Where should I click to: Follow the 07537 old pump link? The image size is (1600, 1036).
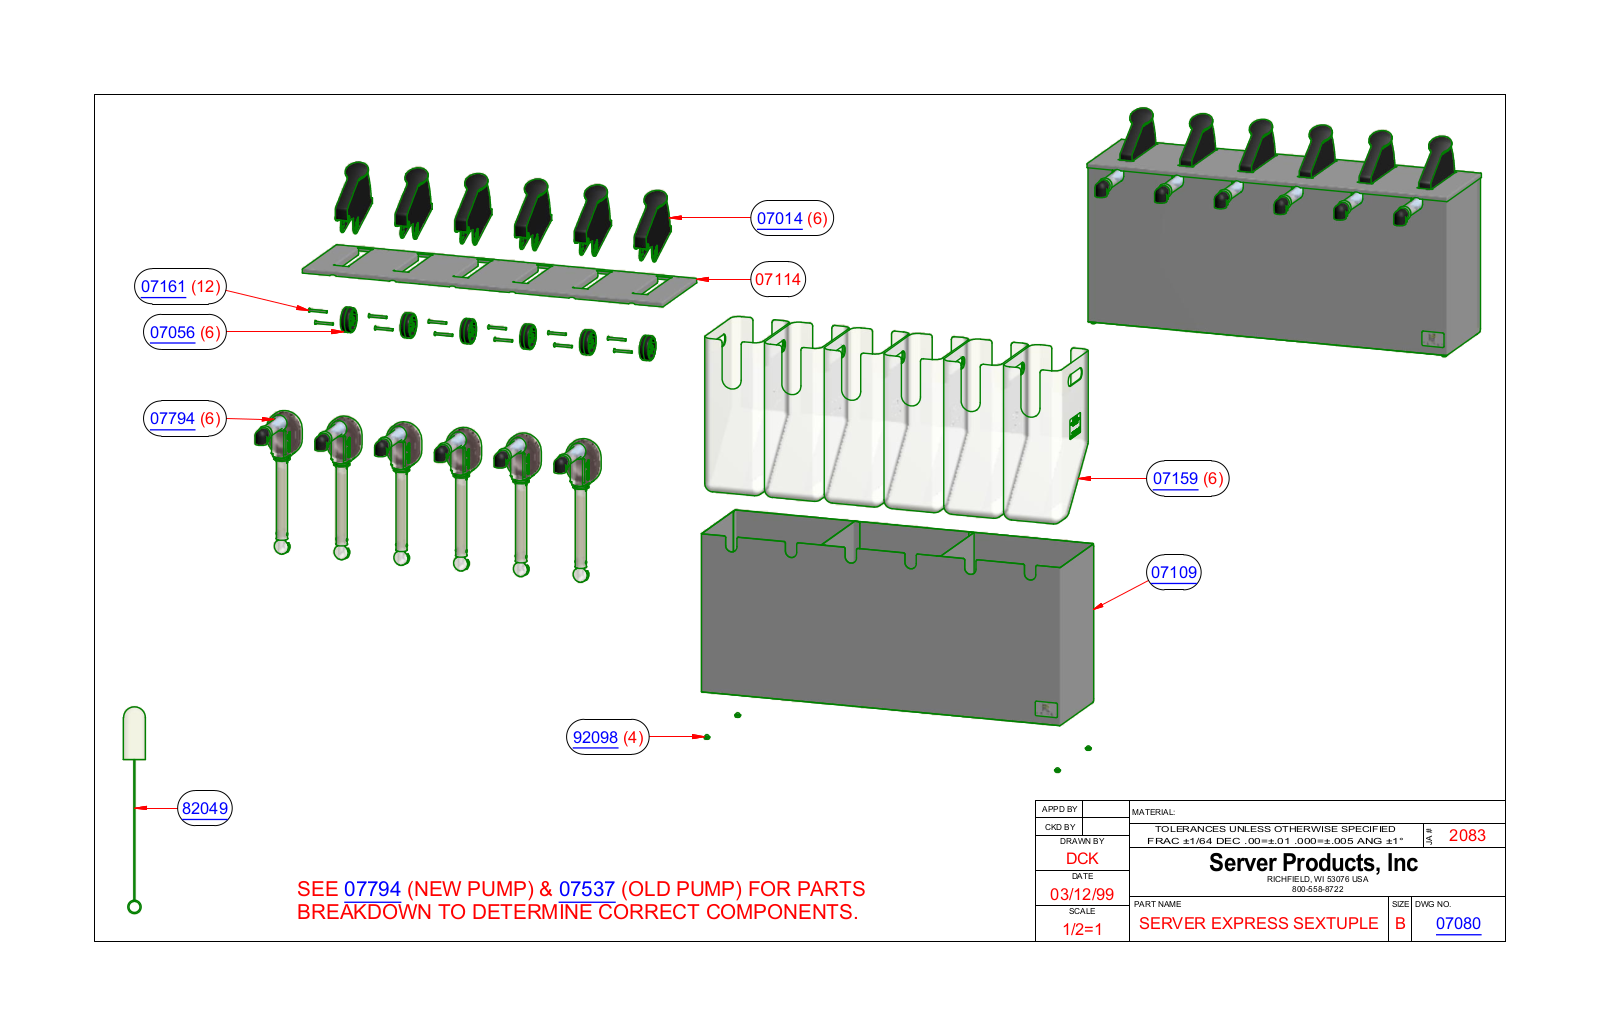587,889
